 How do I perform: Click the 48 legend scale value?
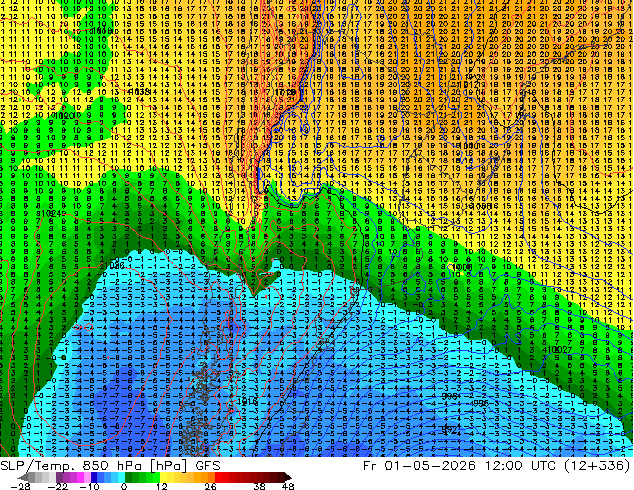(x=288, y=486)
